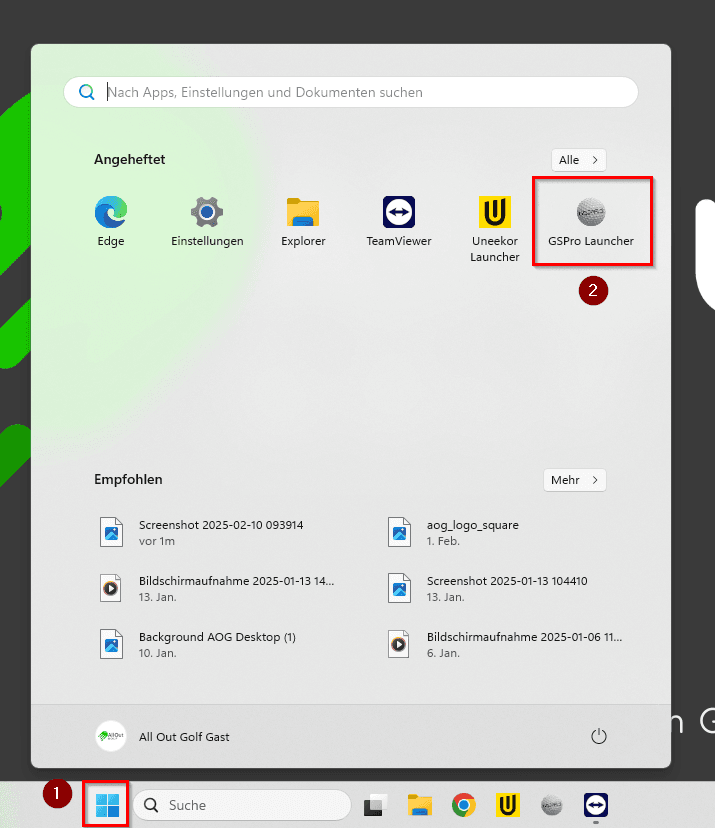Expand recommendations with the Mehr button
The image size is (715, 828).
pos(575,480)
